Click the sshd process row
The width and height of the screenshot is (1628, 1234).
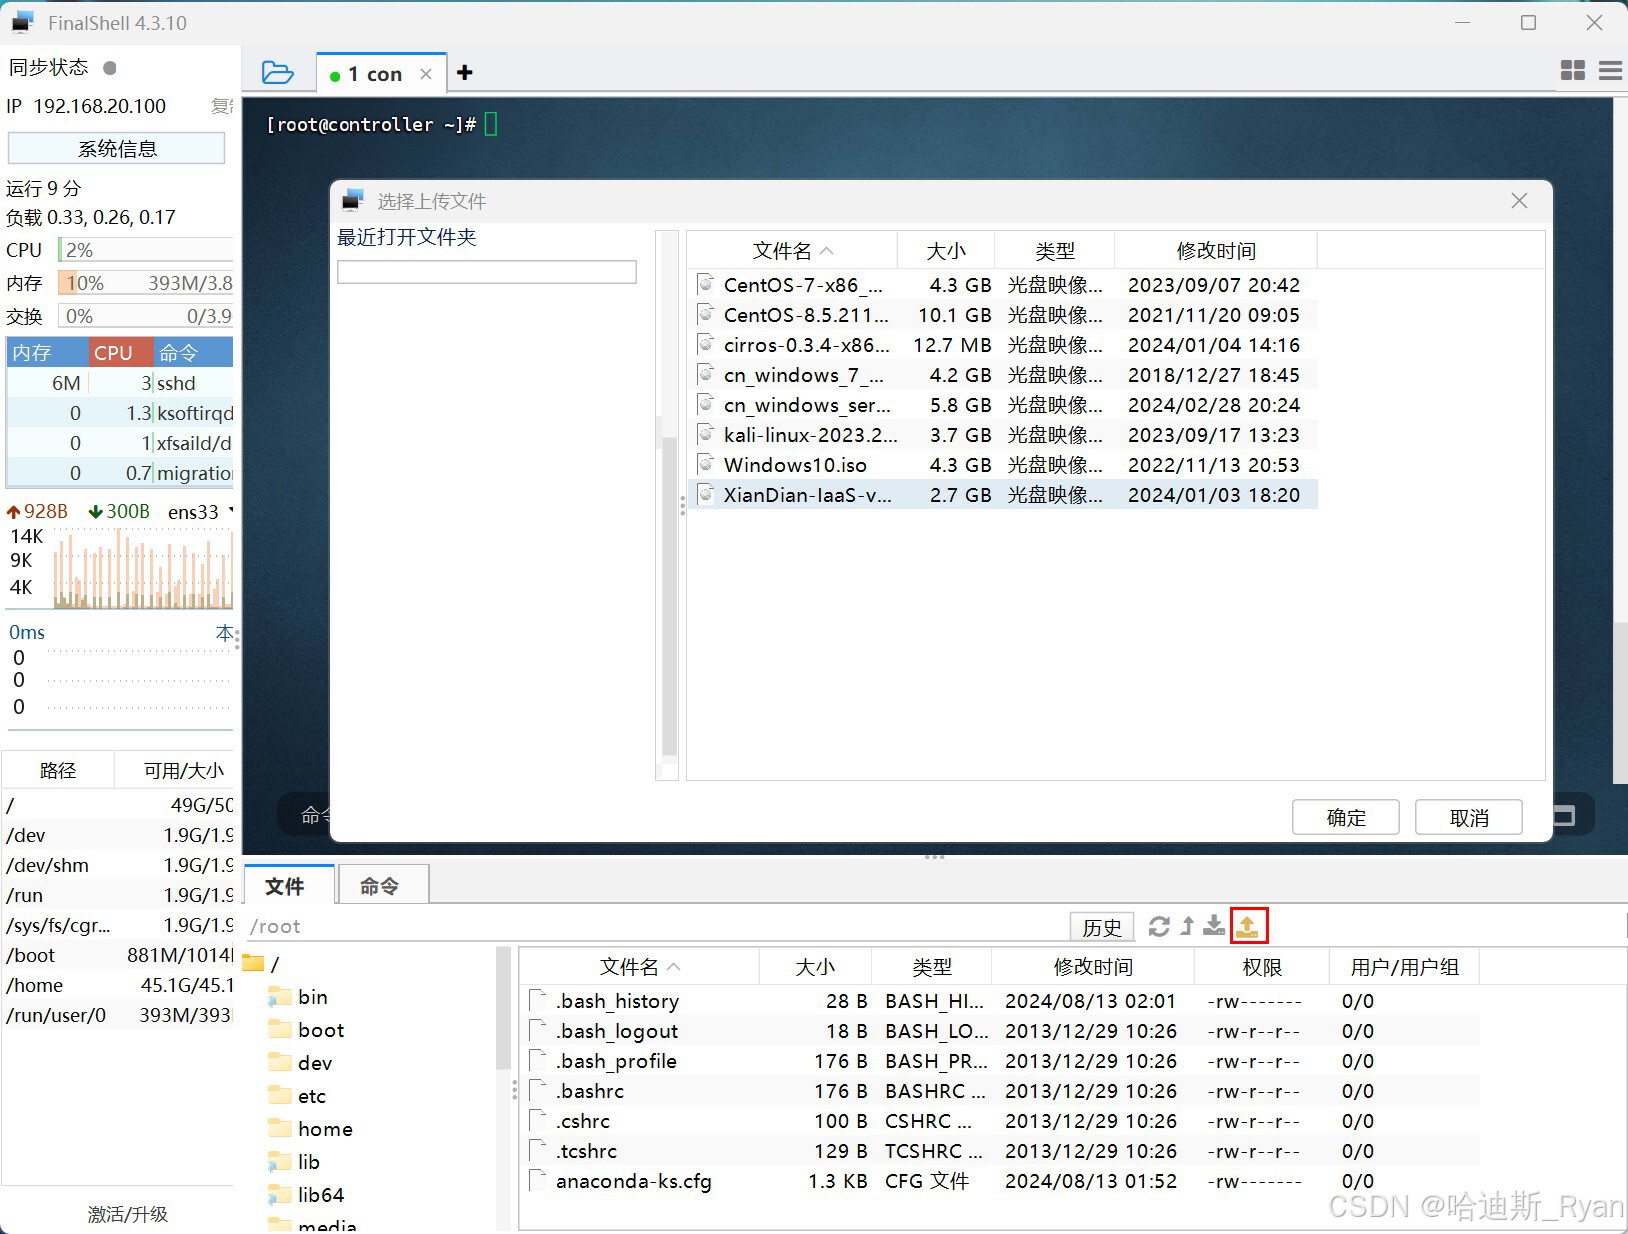point(120,383)
